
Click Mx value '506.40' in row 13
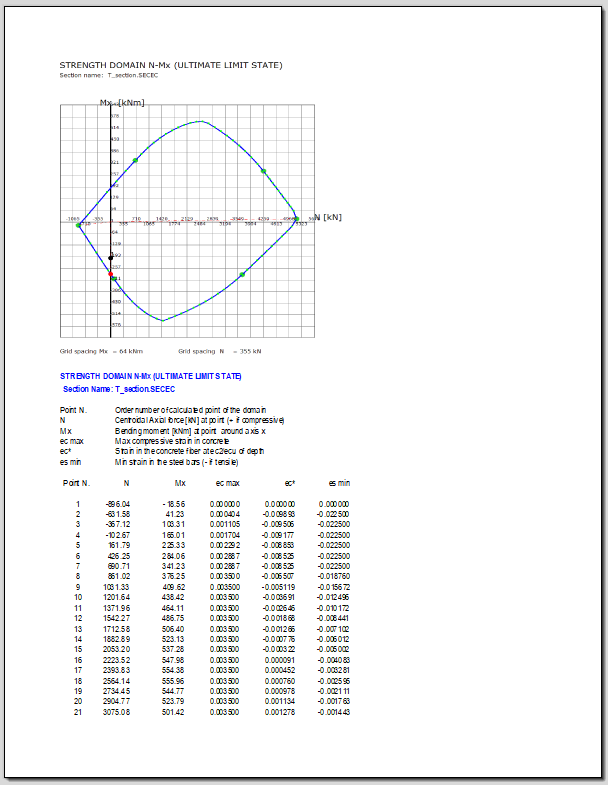point(173,629)
